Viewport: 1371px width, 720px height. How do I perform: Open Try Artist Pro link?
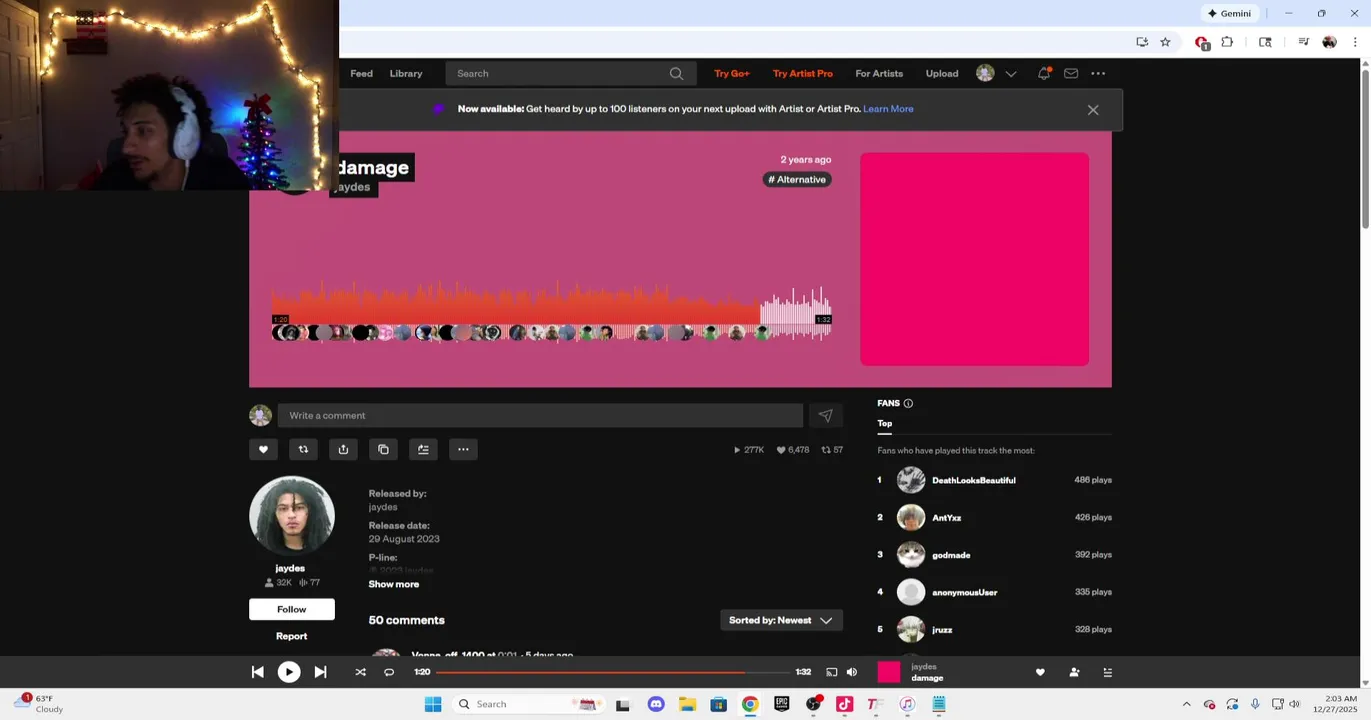pyautogui.click(x=802, y=73)
